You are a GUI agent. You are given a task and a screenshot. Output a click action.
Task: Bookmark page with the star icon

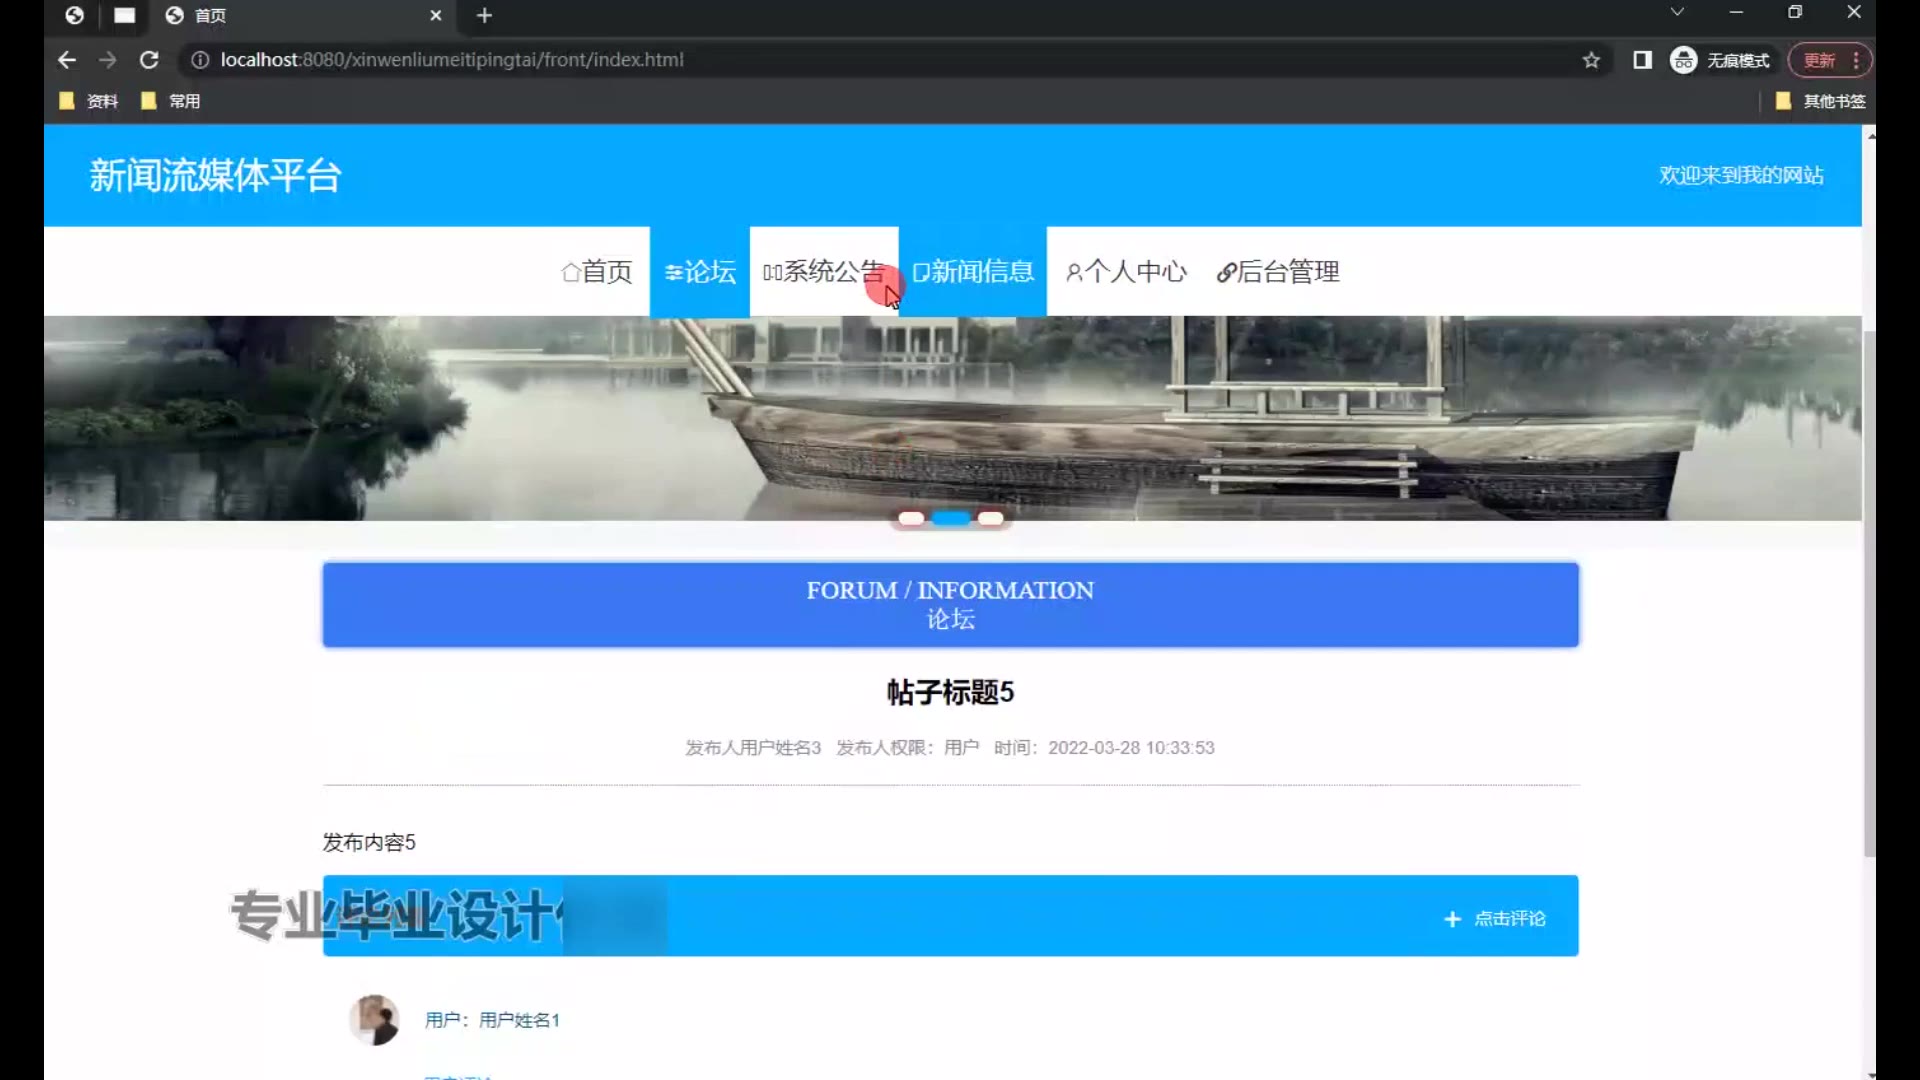pyautogui.click(x=1591, y=60)
